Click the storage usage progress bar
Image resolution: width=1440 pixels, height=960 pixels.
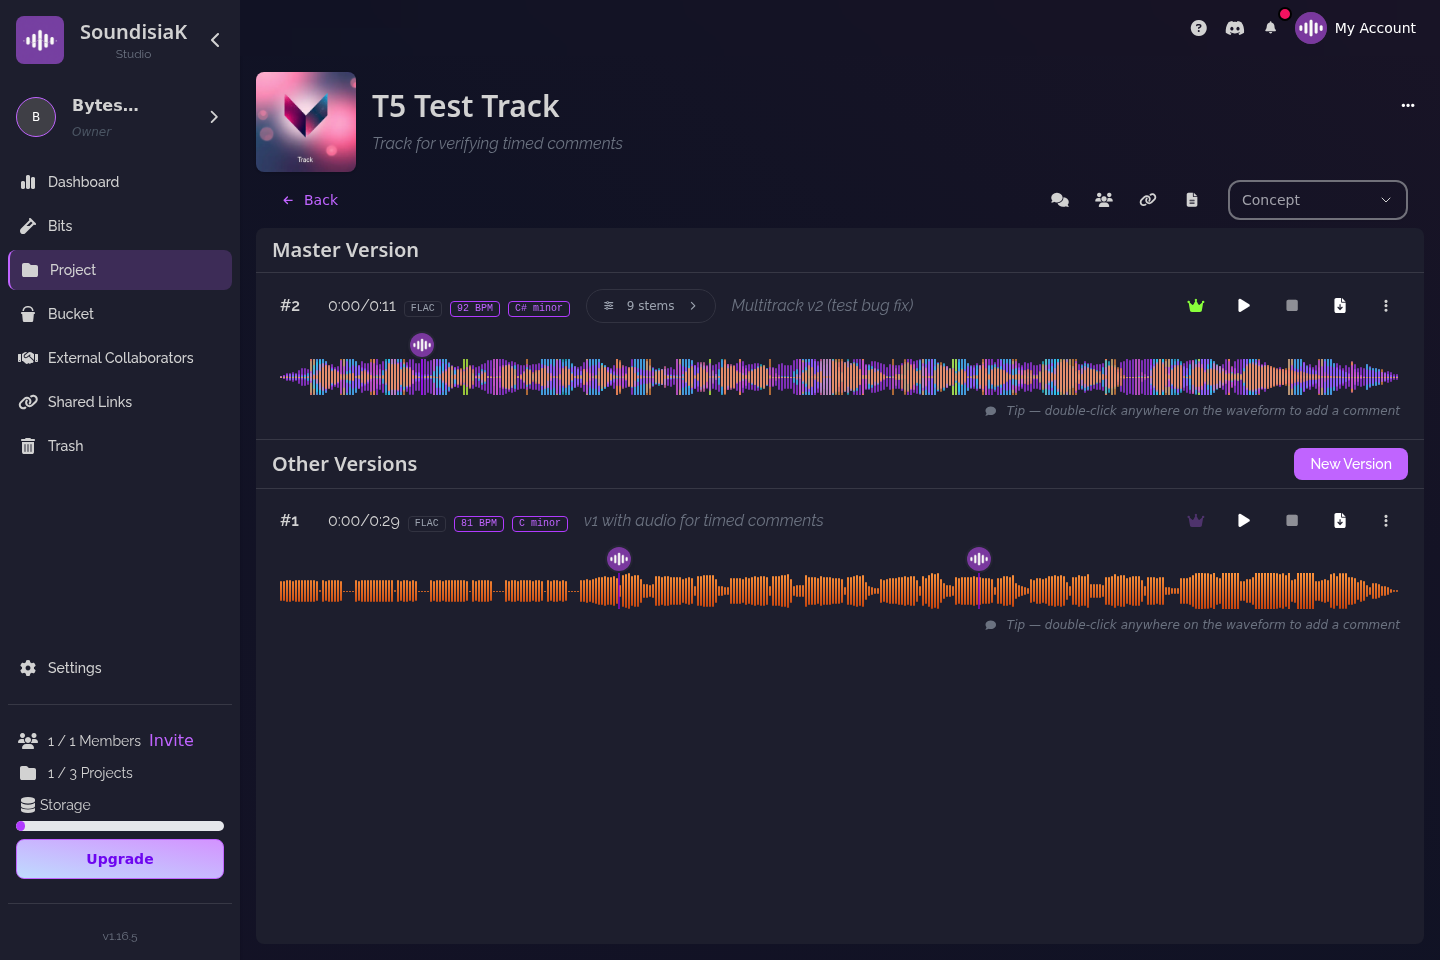[120, 826]
